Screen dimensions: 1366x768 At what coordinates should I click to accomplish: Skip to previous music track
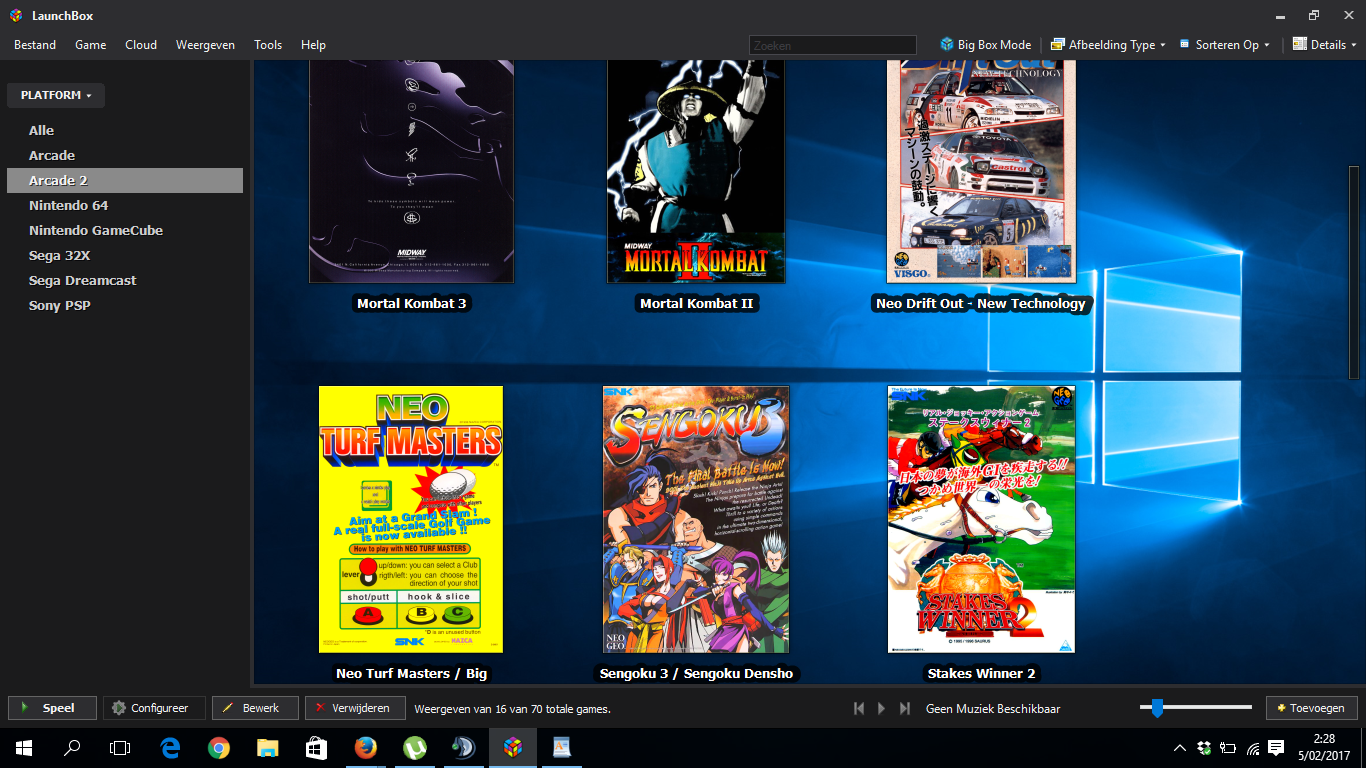tap(859, 708)
